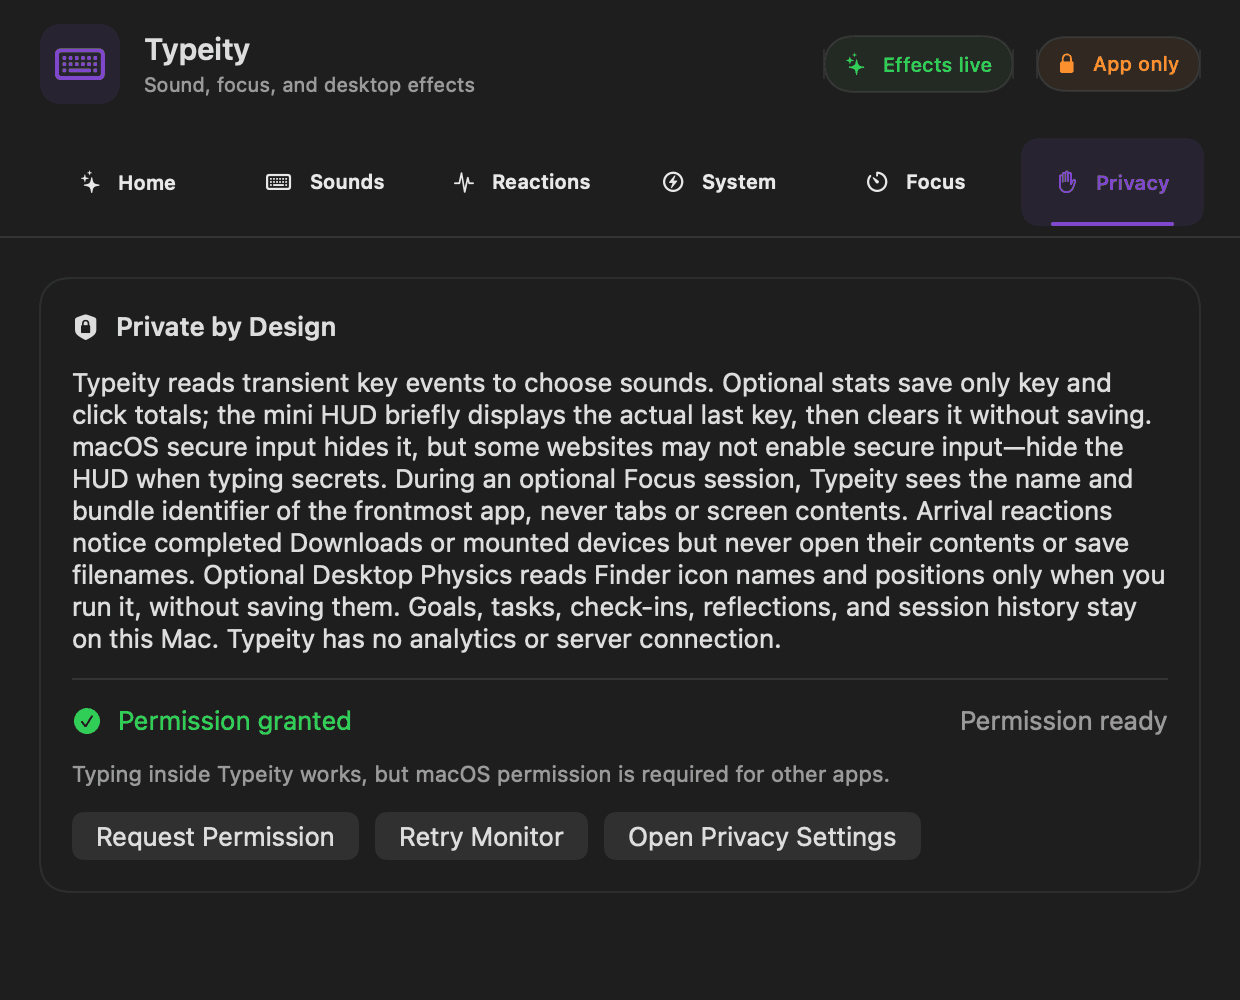Go to the Reactions tab
The height and width of the screenshot is (1000, 1240).
(x=522, y=182)
